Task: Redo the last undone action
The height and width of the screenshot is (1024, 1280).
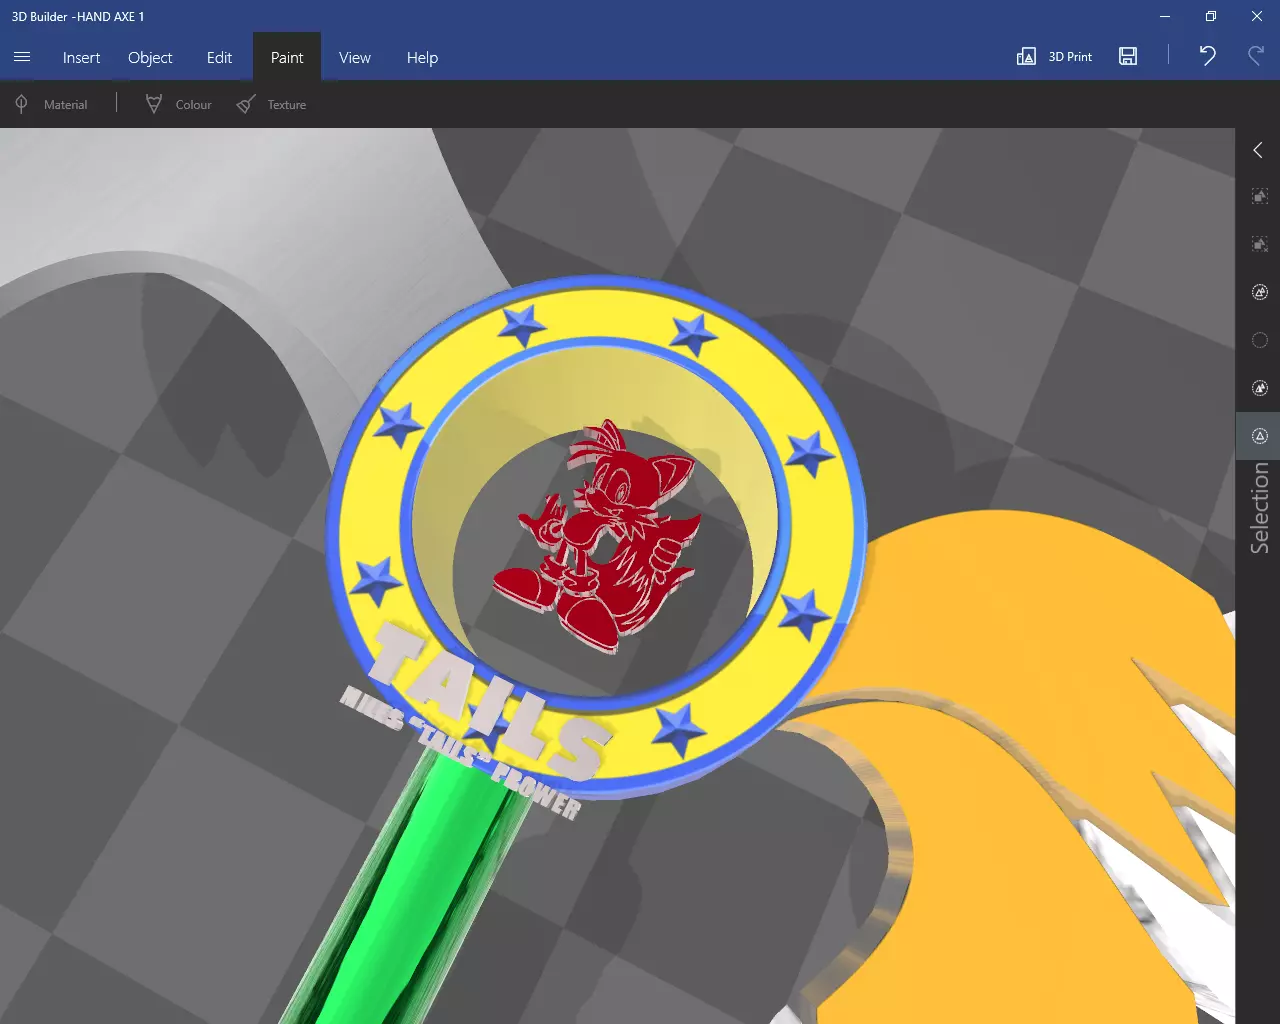Action: tap(1256, 56)
